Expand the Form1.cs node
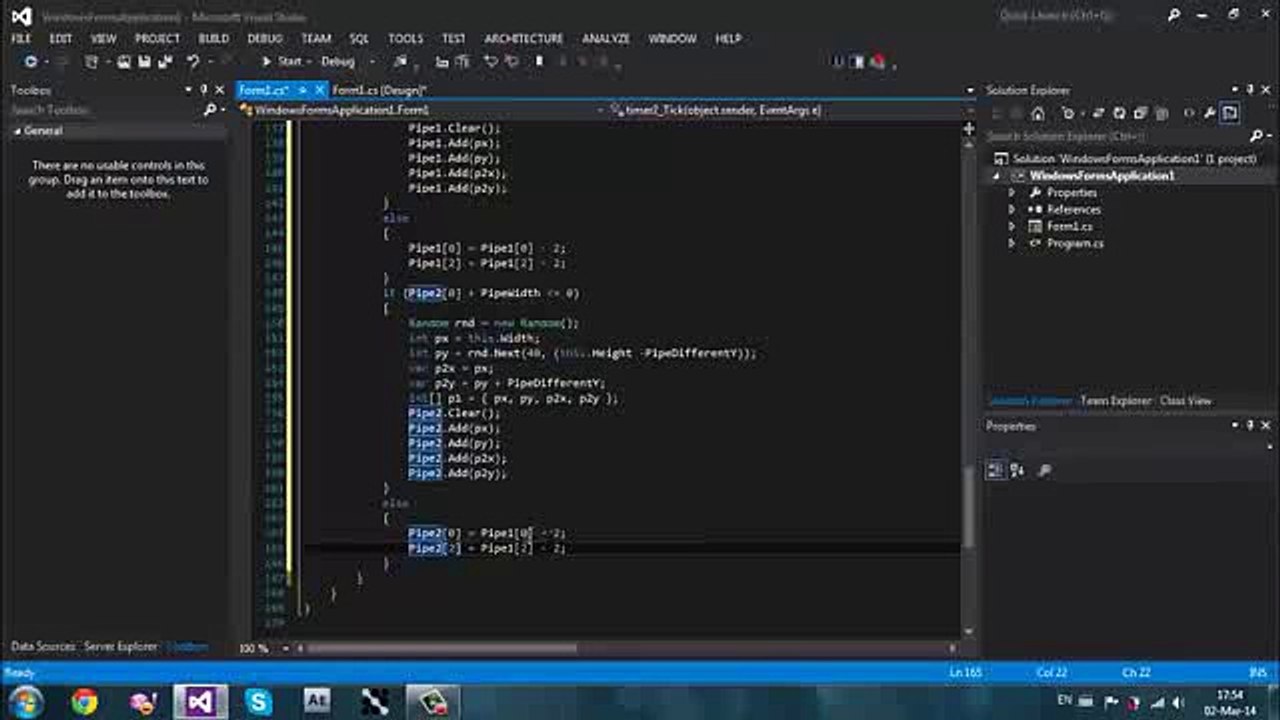This screenshot has width=1280, height=720. 1012,227
